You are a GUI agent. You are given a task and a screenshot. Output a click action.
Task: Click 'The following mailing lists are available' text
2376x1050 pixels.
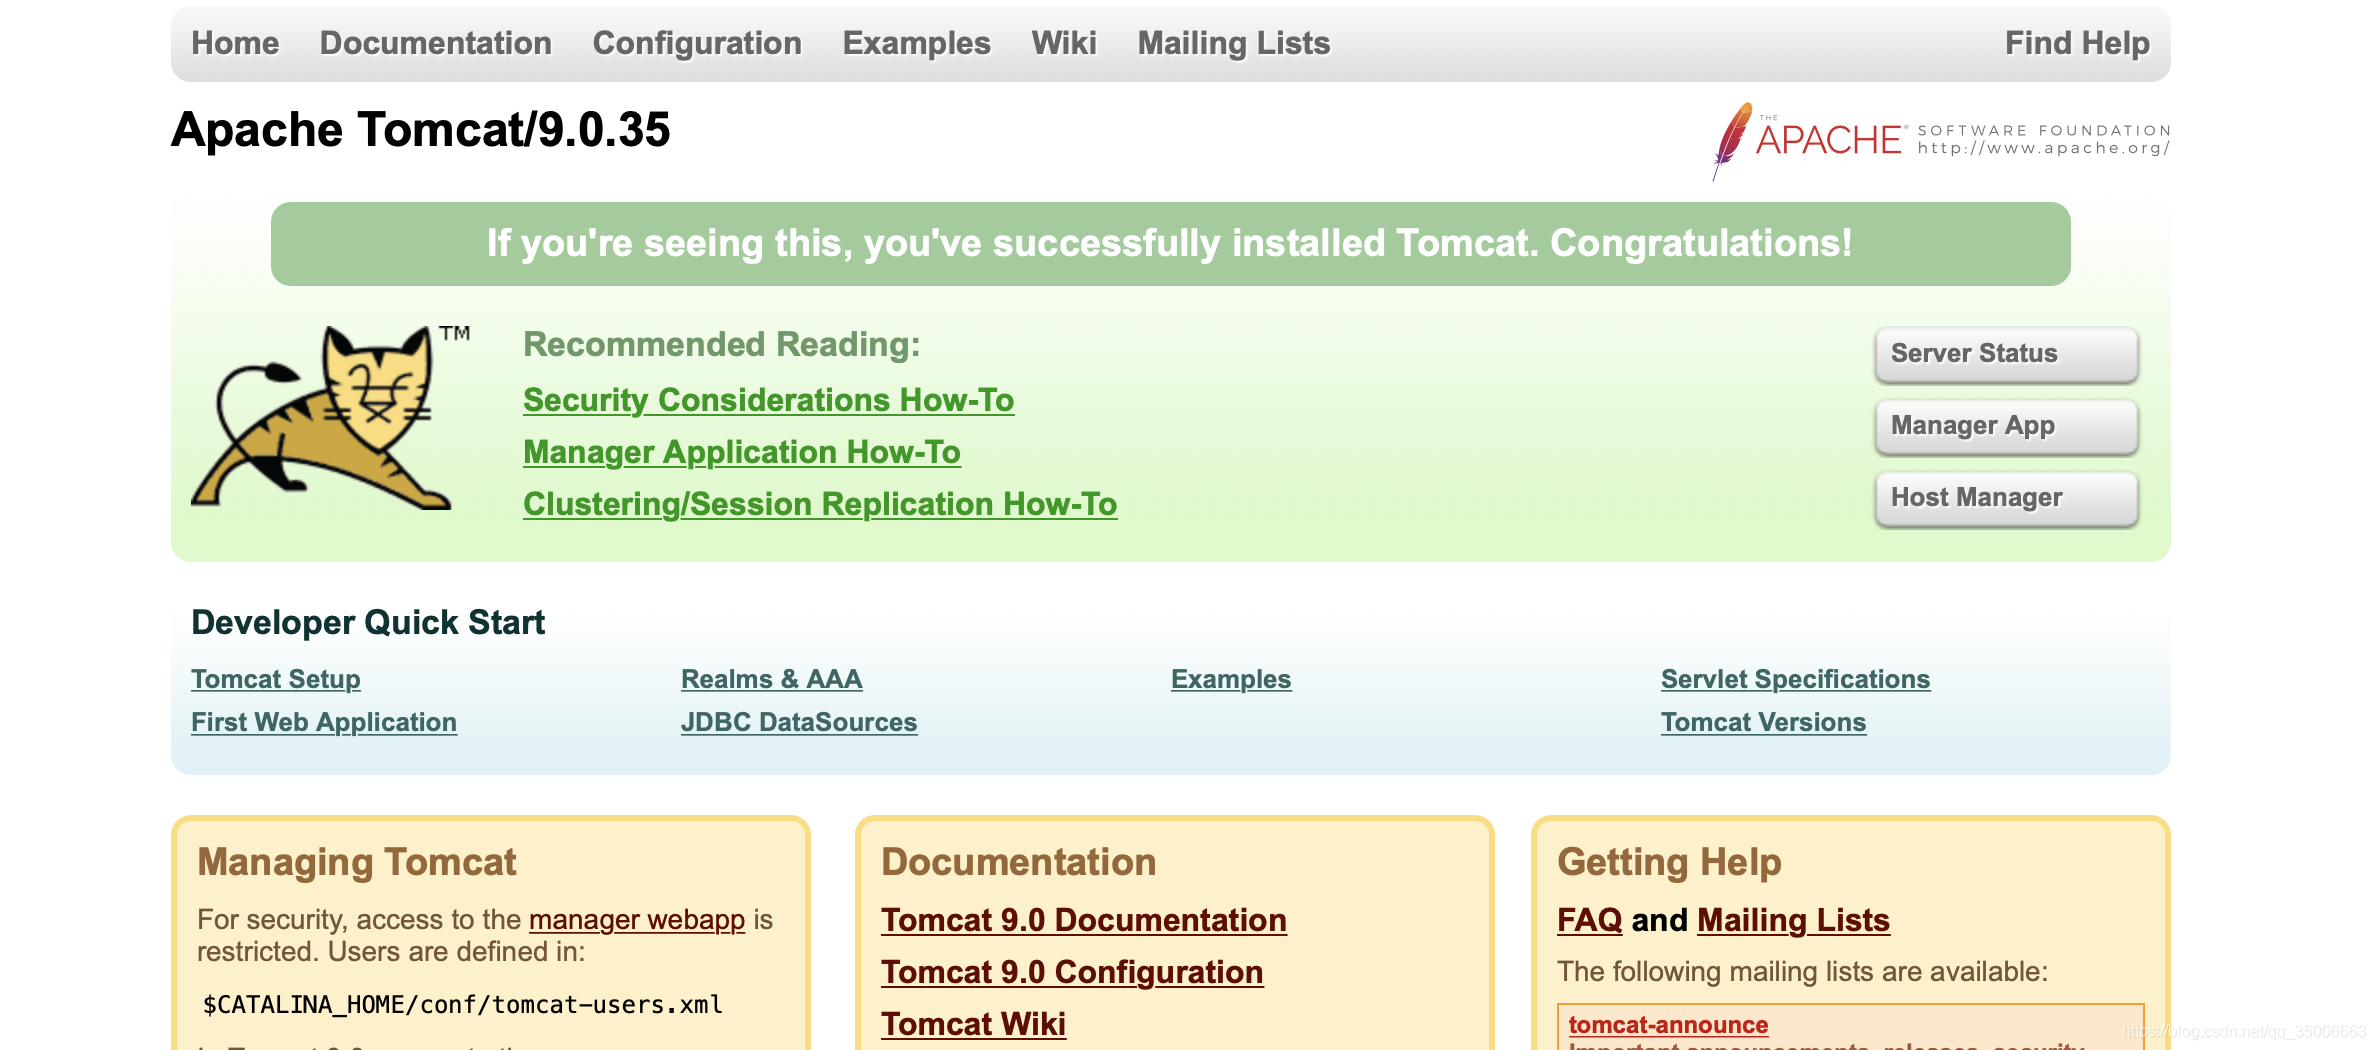coord(1802,972)
